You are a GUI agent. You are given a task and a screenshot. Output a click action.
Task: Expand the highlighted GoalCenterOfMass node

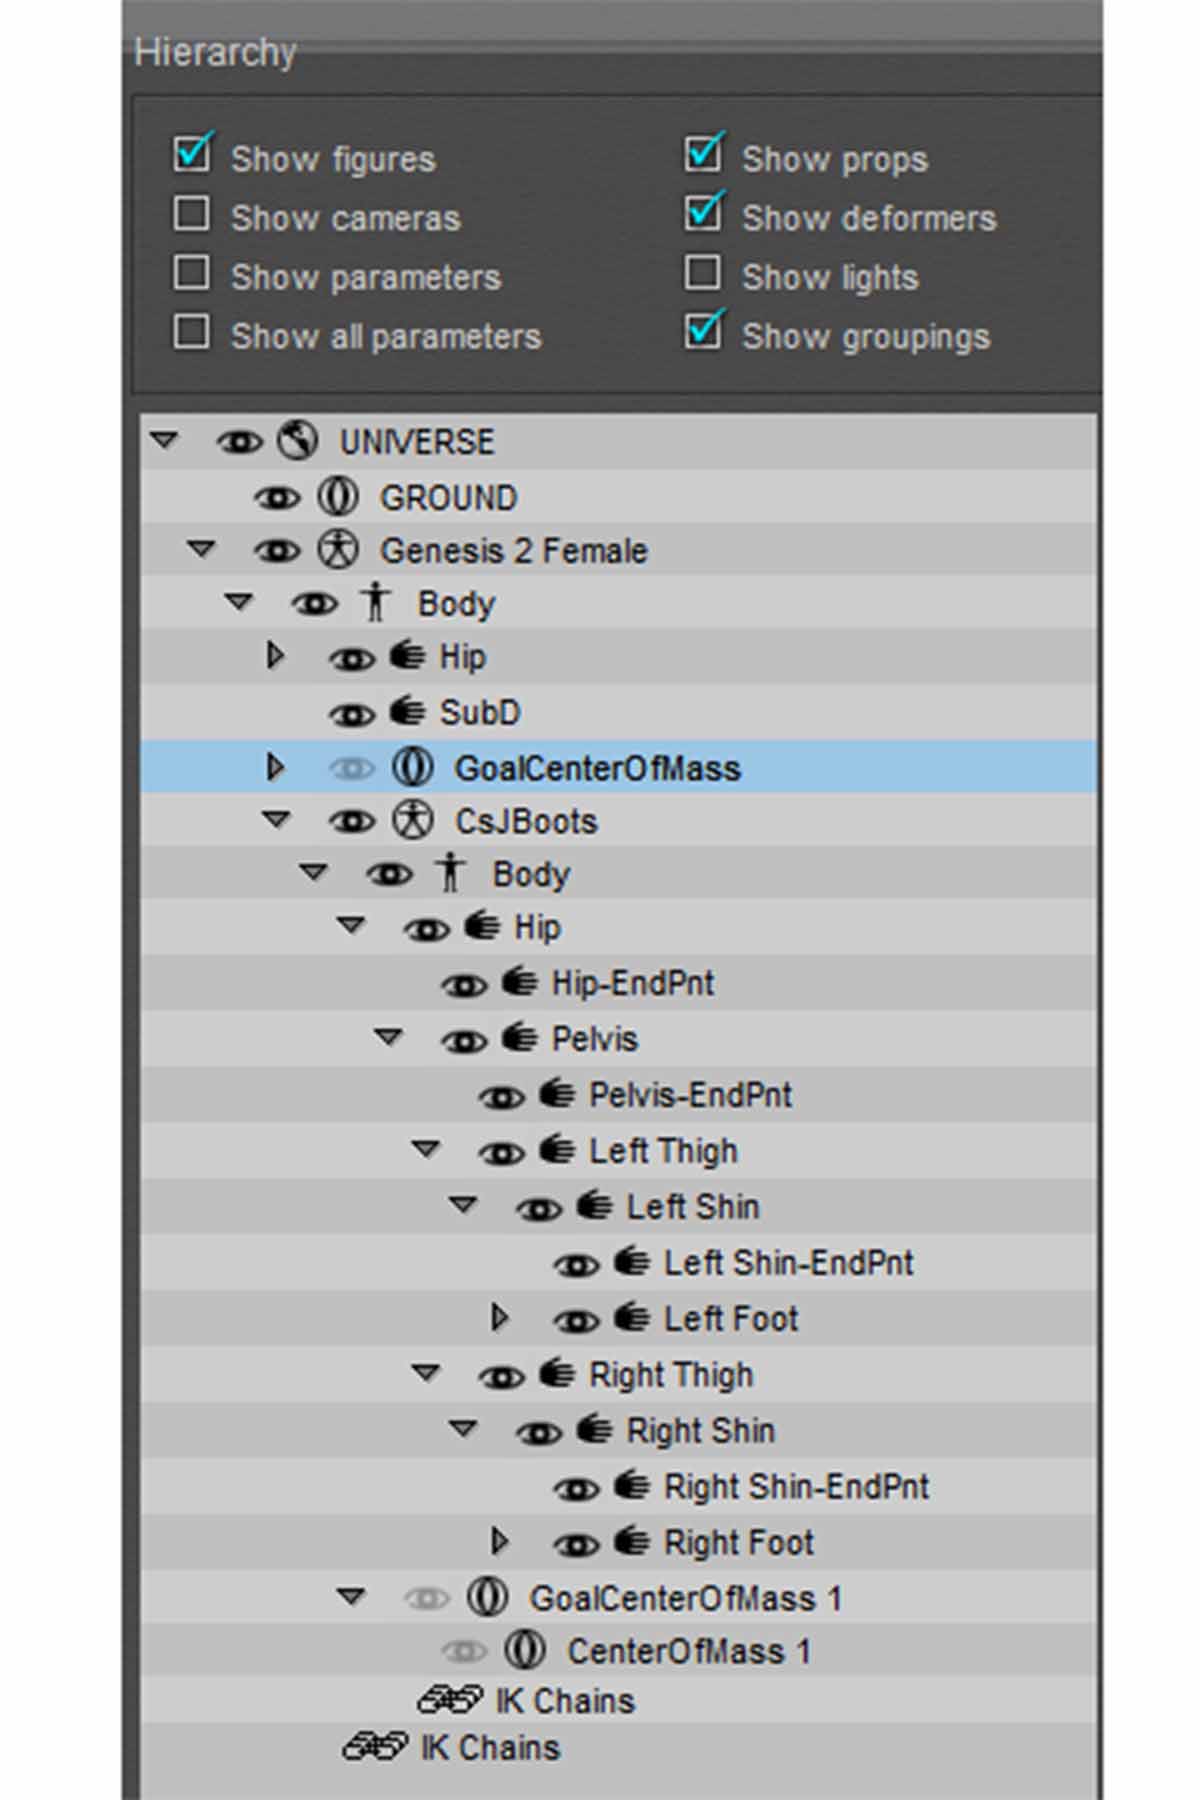[x=275, y=767]
